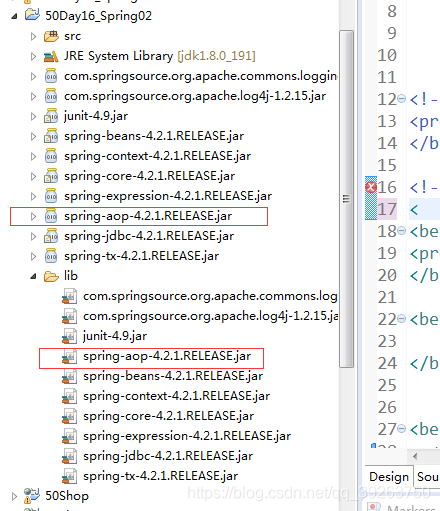The width and height of the screenshot is (440, 511).
Task: Select the 50Shop project name
Action: click(x=67, y=496)
